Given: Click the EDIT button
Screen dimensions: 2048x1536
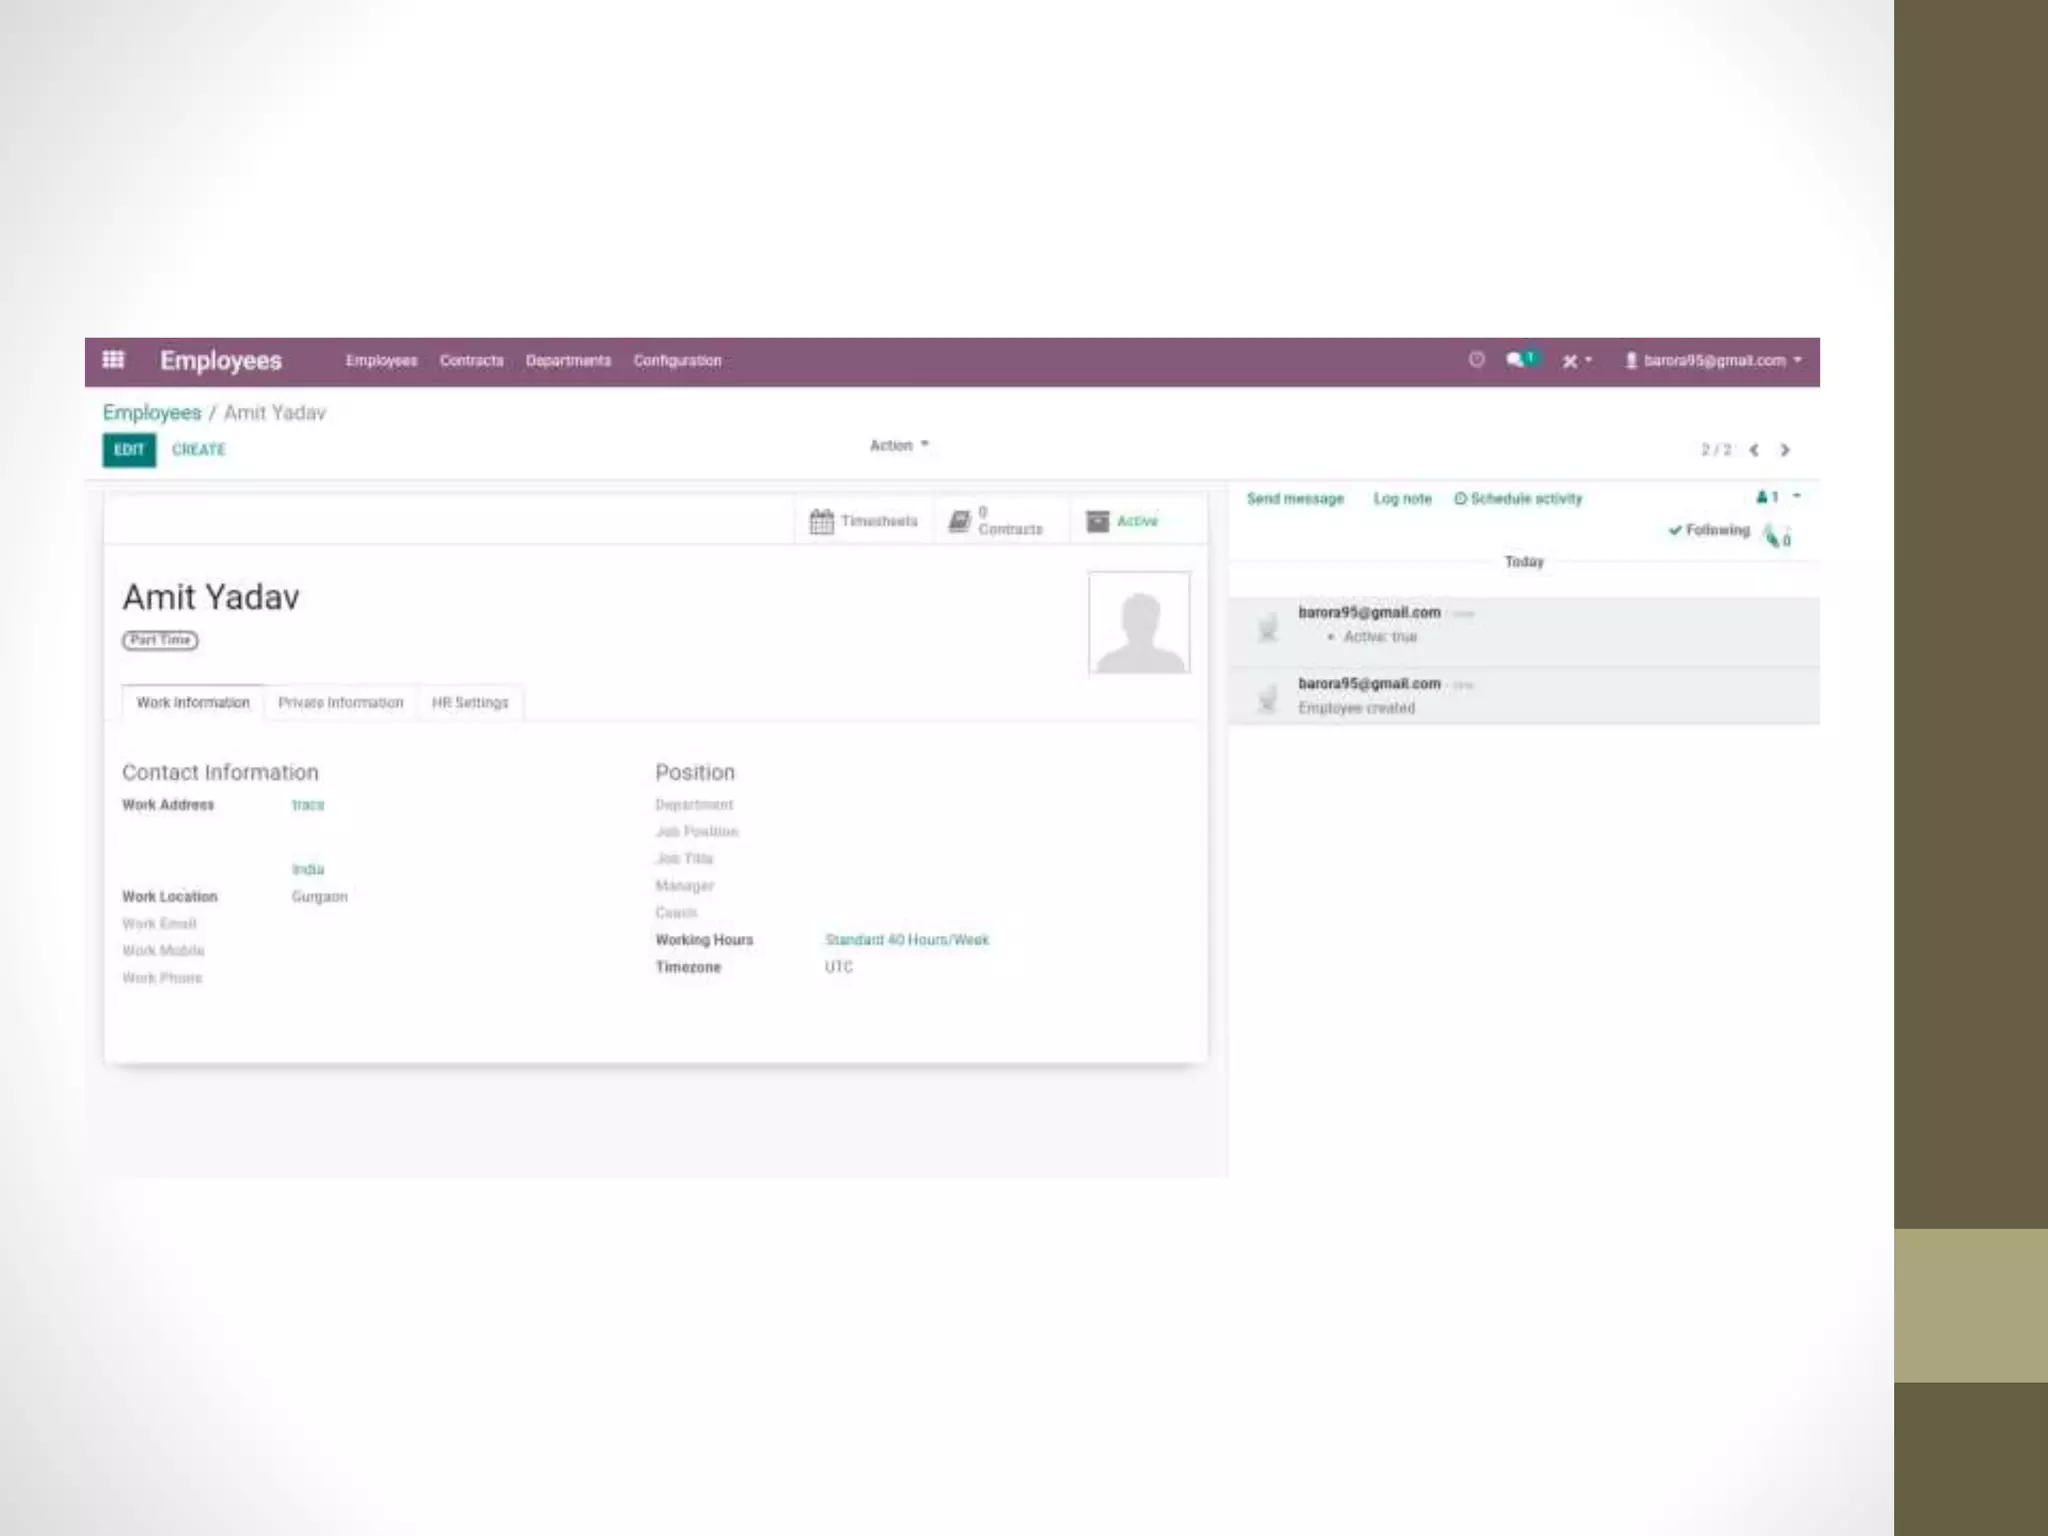Looking at the screenshot, I should [x=129, y=450].
